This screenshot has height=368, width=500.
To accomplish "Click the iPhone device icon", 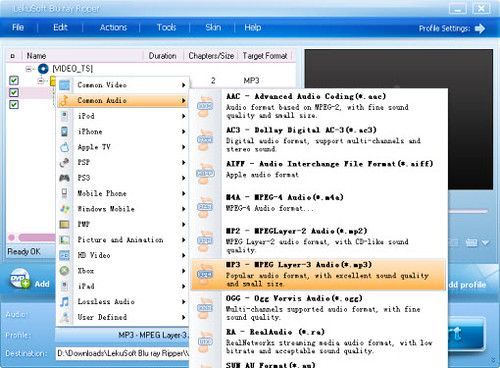I will pos(65,131).
